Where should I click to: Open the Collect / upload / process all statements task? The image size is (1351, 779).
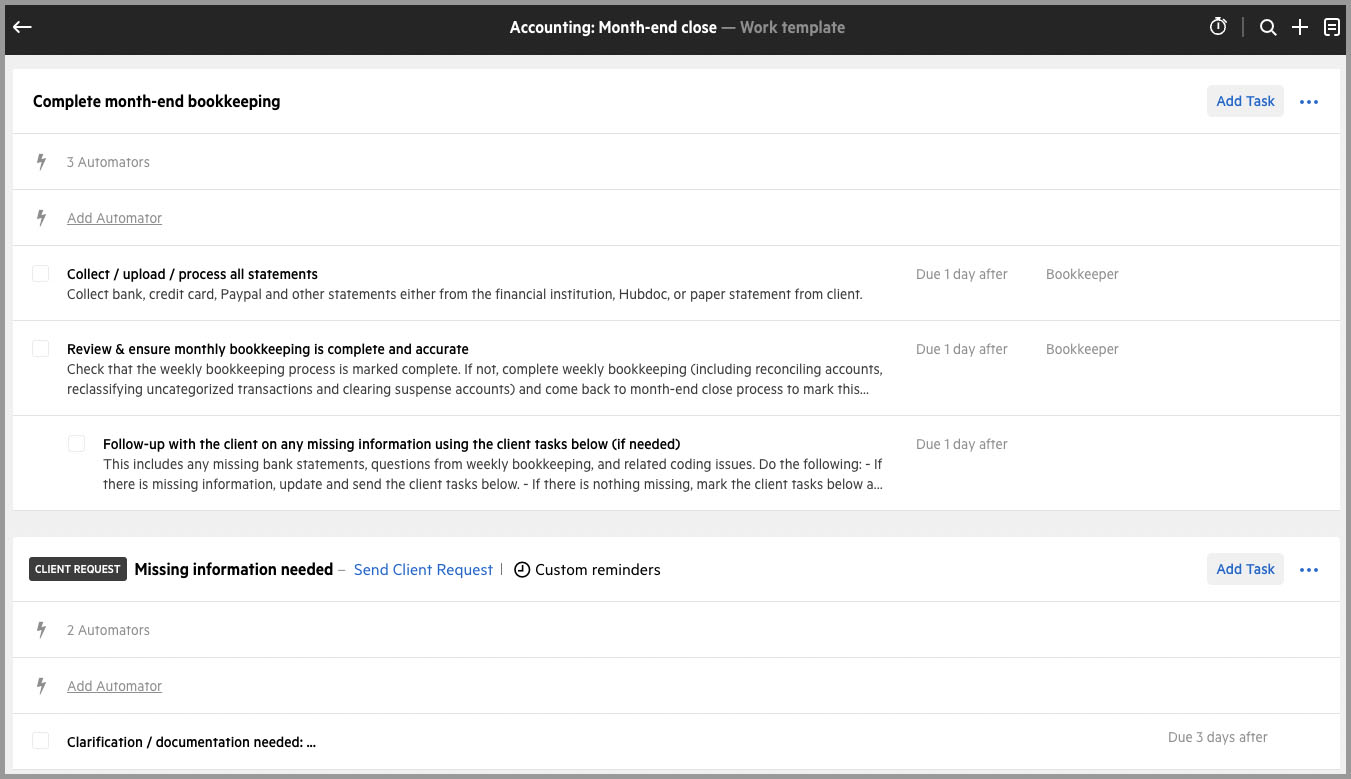coord(192,274)
